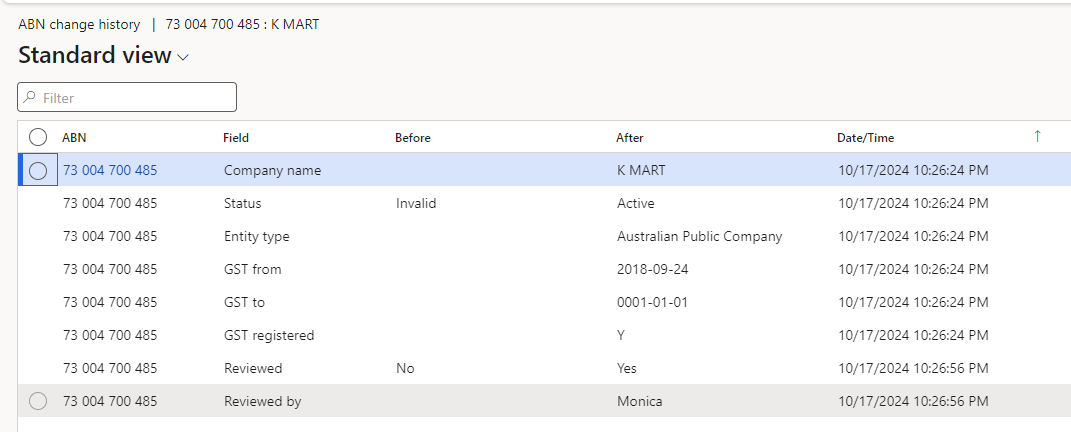Screen dimensions: 1071x432
Task: Open the ABN link in the first row
Action: pyautogui.click(x=110, y=171)
